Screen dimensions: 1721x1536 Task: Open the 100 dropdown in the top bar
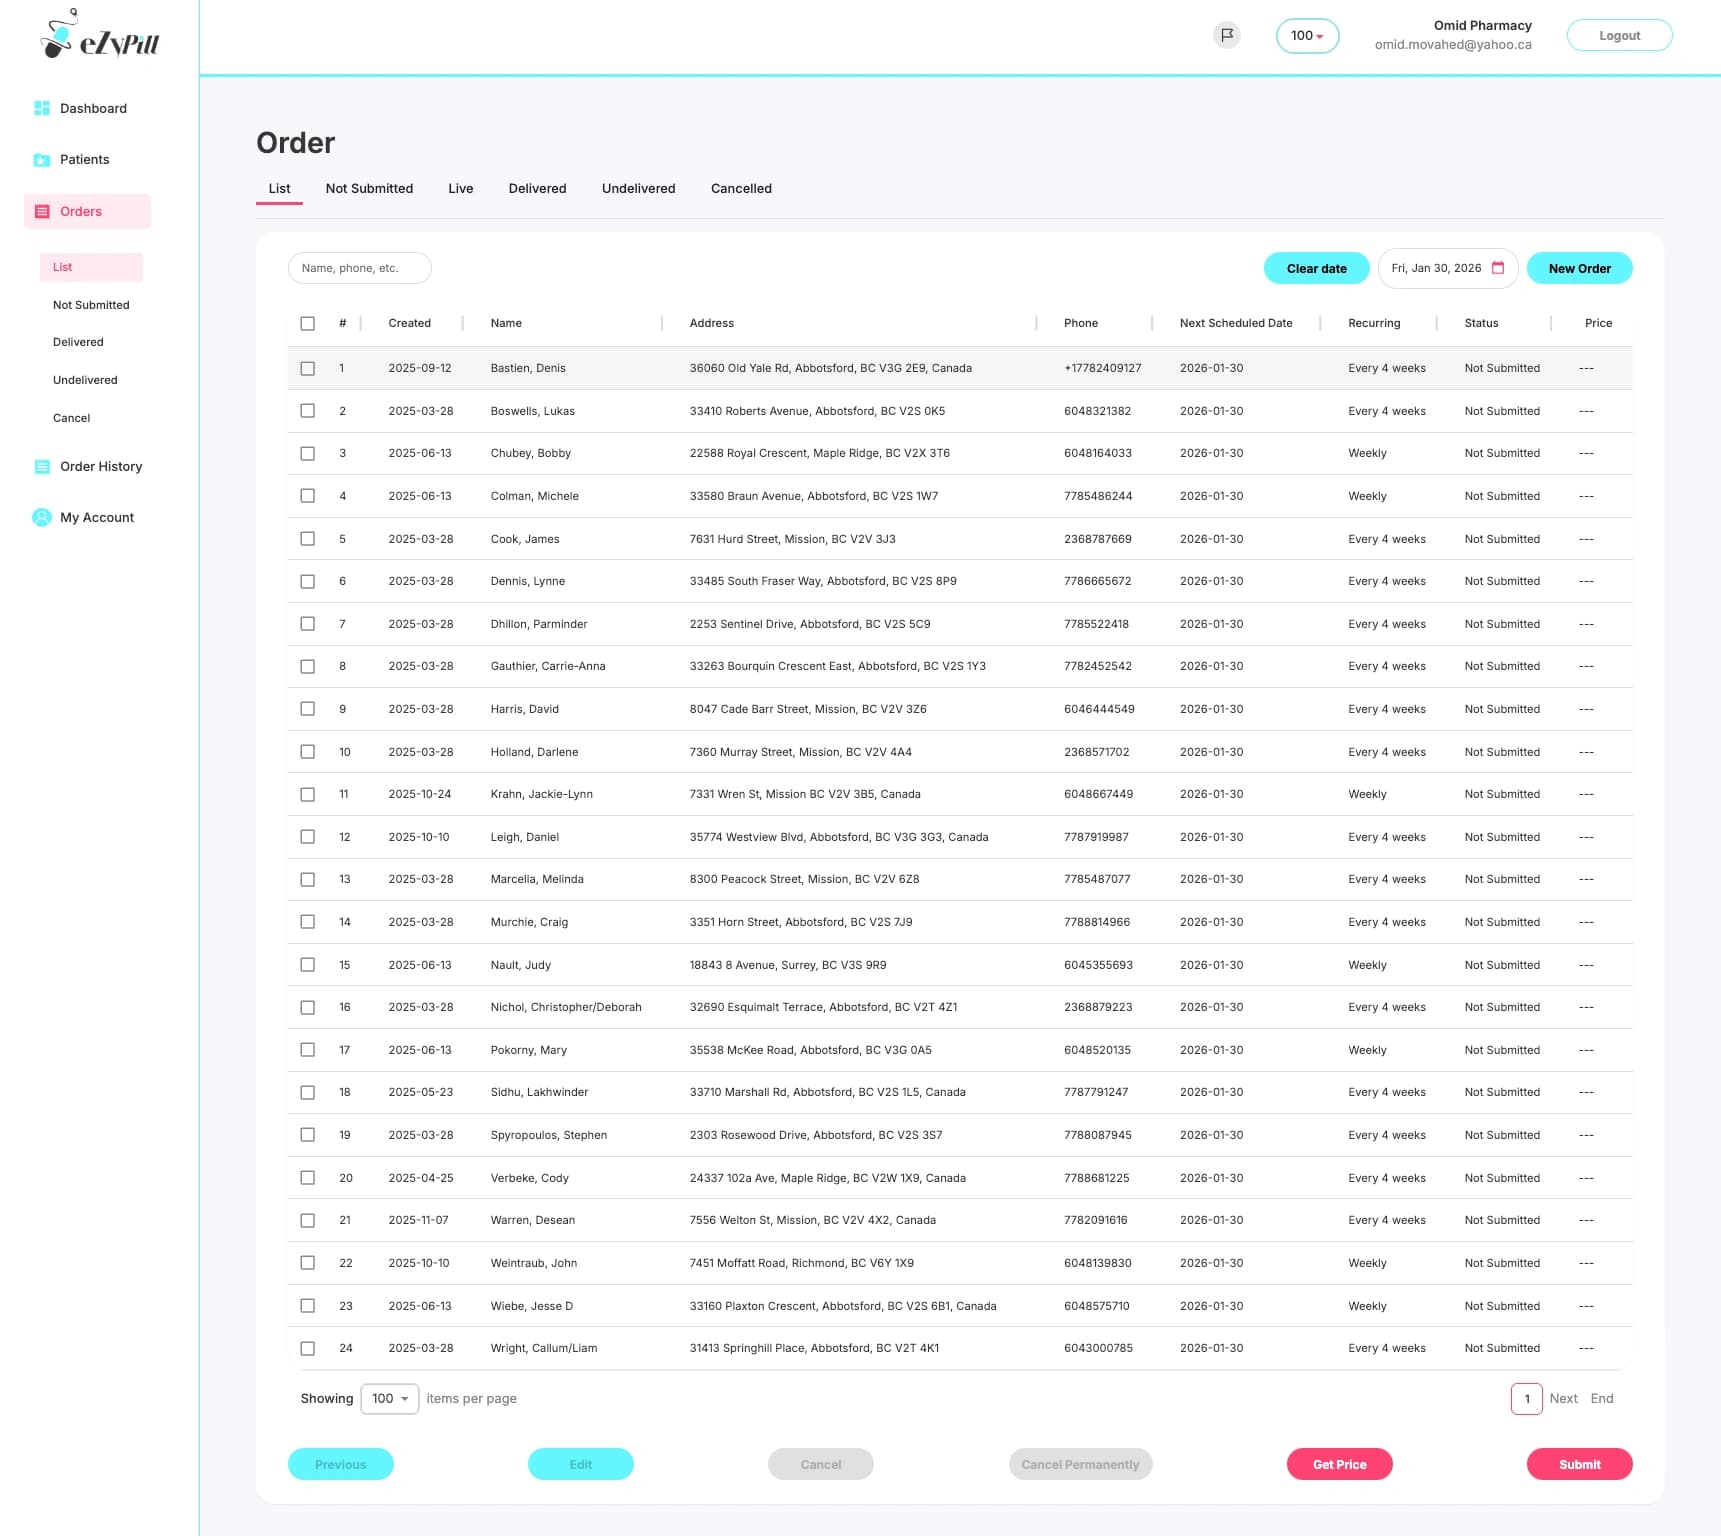[1307, 35]
